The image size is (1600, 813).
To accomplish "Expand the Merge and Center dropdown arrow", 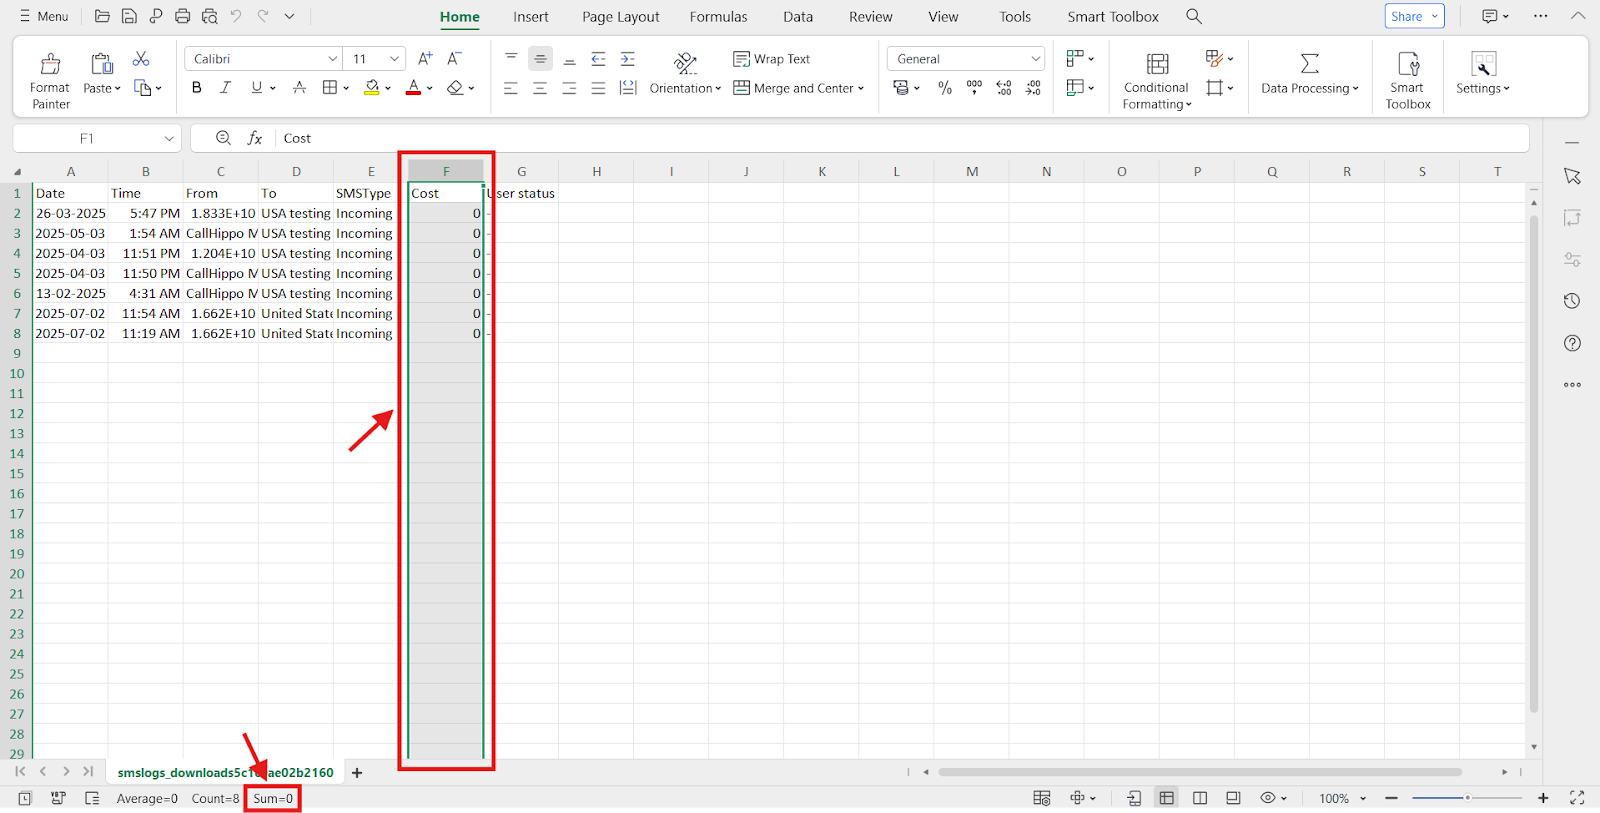I will (x=860, y=89).
